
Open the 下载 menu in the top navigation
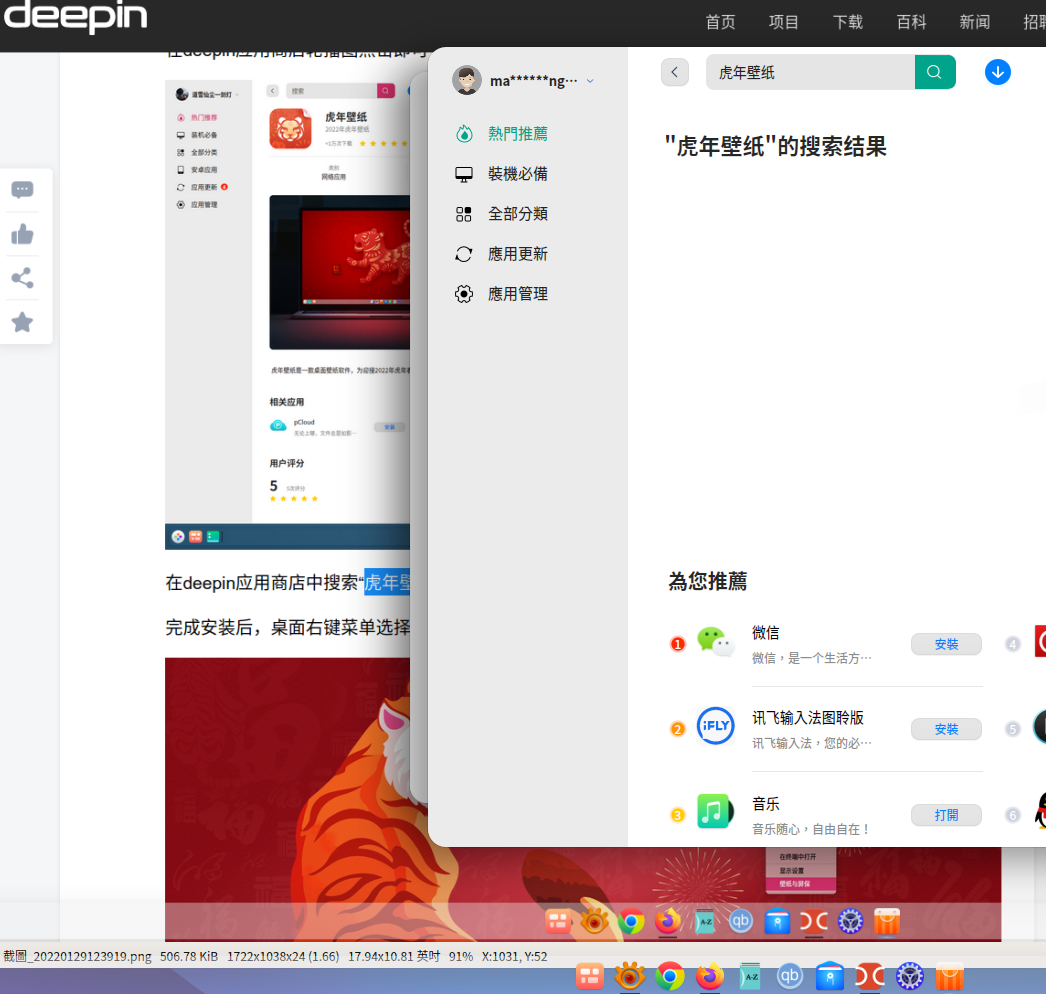[x=847, y=21]
